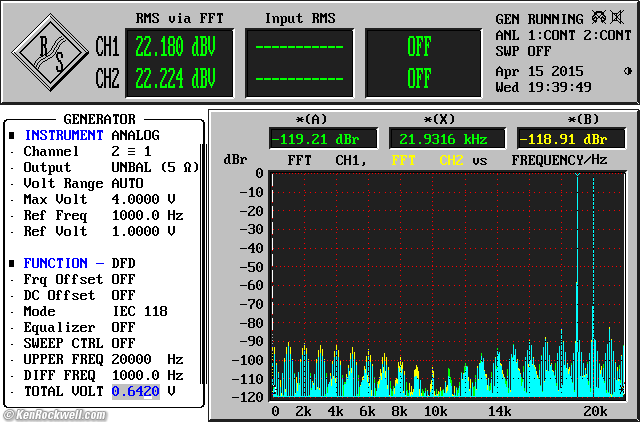Change the Mode IEC 118 selection
640x422 pixels.
(x=138, y=311)
